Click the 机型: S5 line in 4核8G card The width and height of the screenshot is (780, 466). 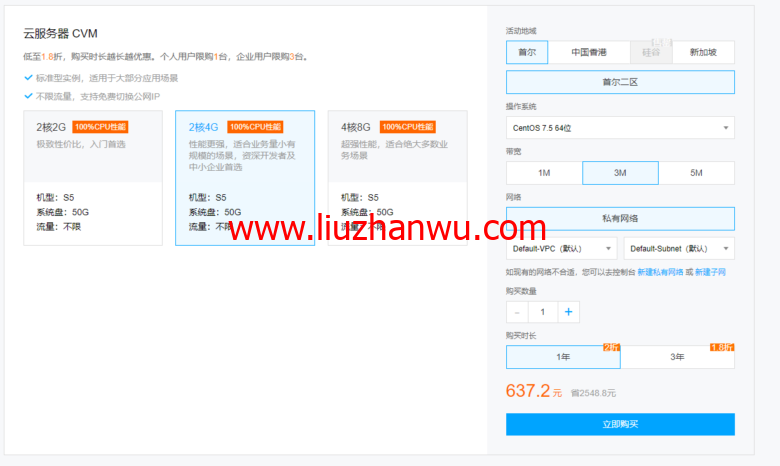click(360, 197)
